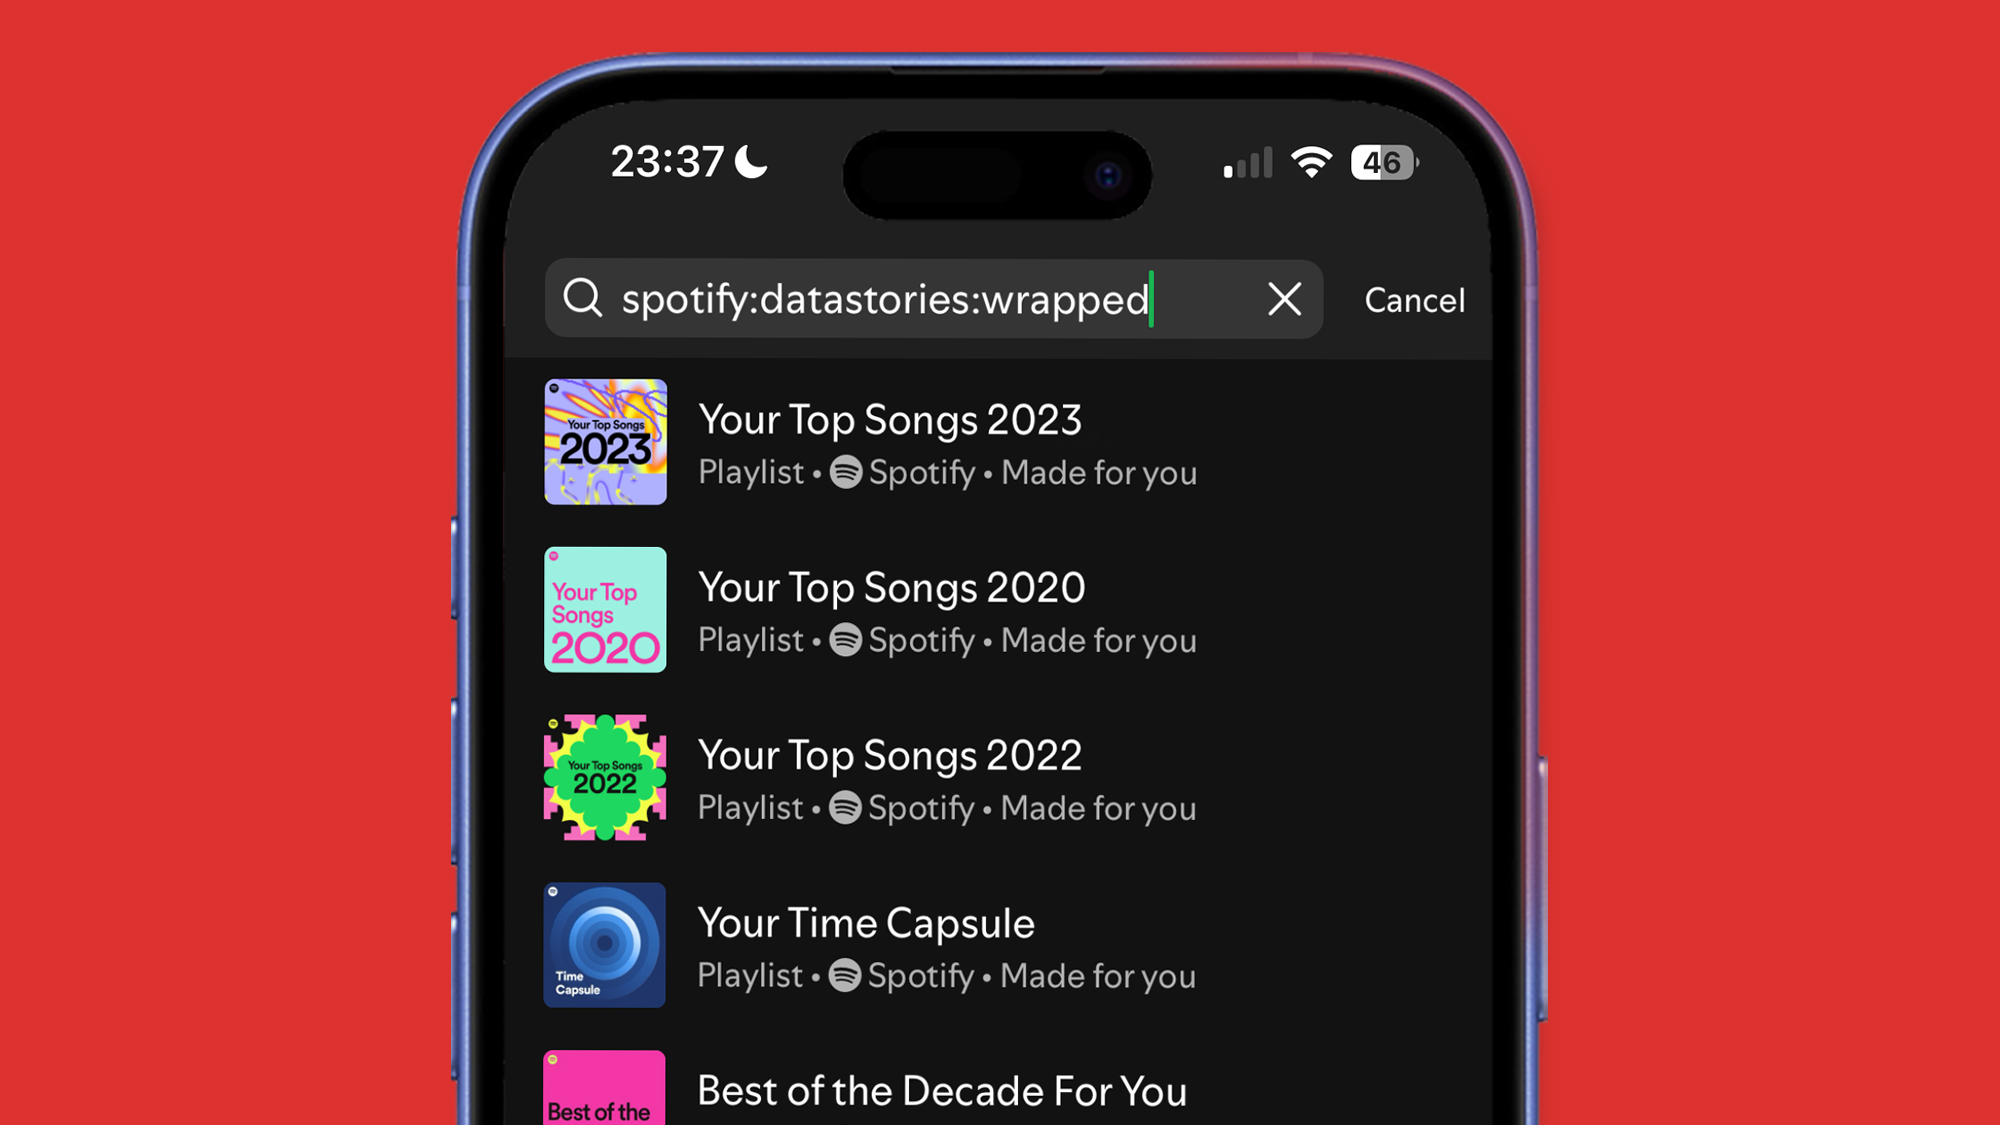Tap the clear (X) button in search
This screenshot has width=2000, height=1125.
pos(1286,299)
